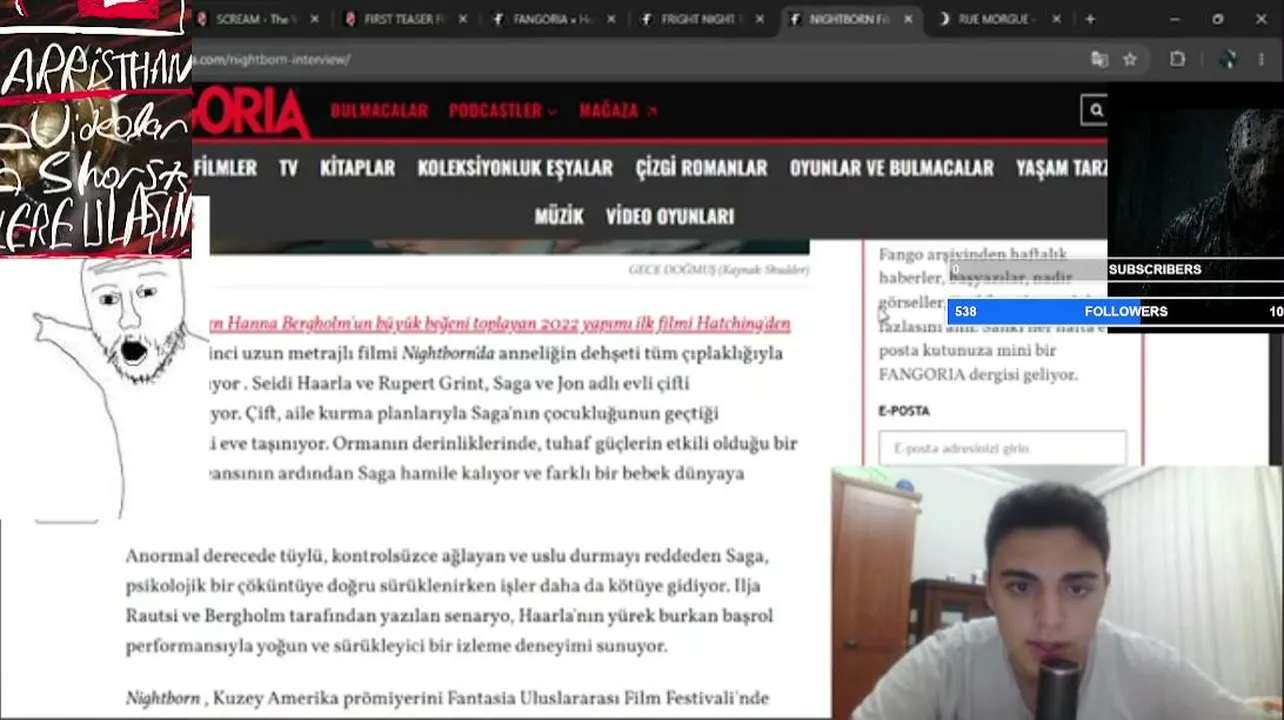Open the BULMACALAR link
The height and width of the screenshot is (720, 1284).
pos(379,110)
